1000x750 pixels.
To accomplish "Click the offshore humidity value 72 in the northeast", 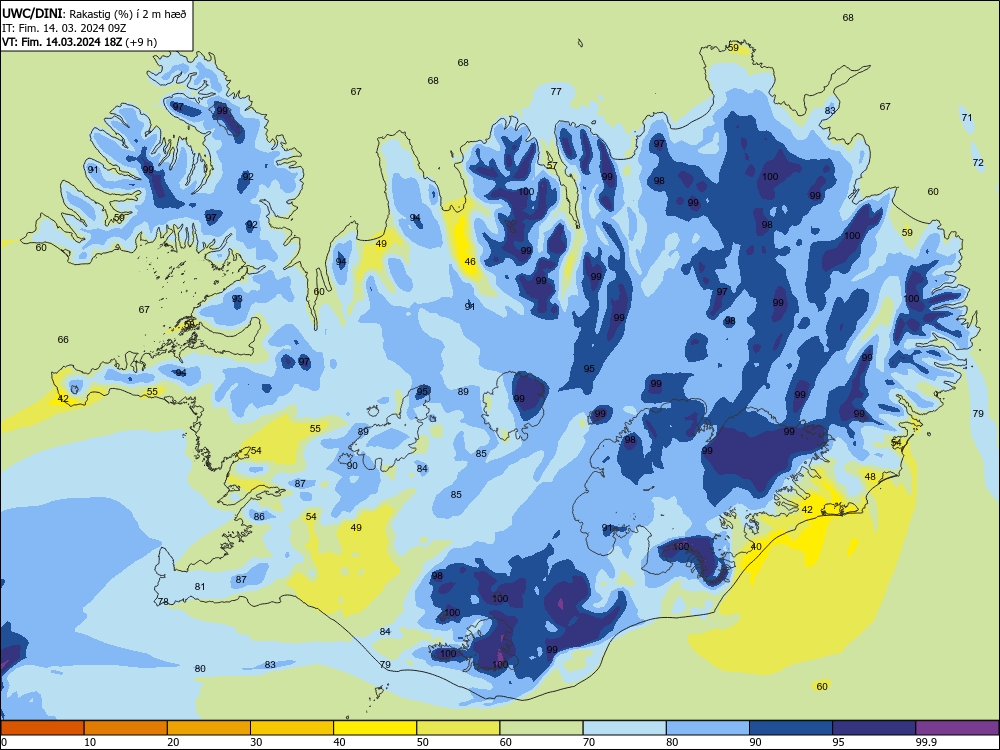I will point(978,163).
